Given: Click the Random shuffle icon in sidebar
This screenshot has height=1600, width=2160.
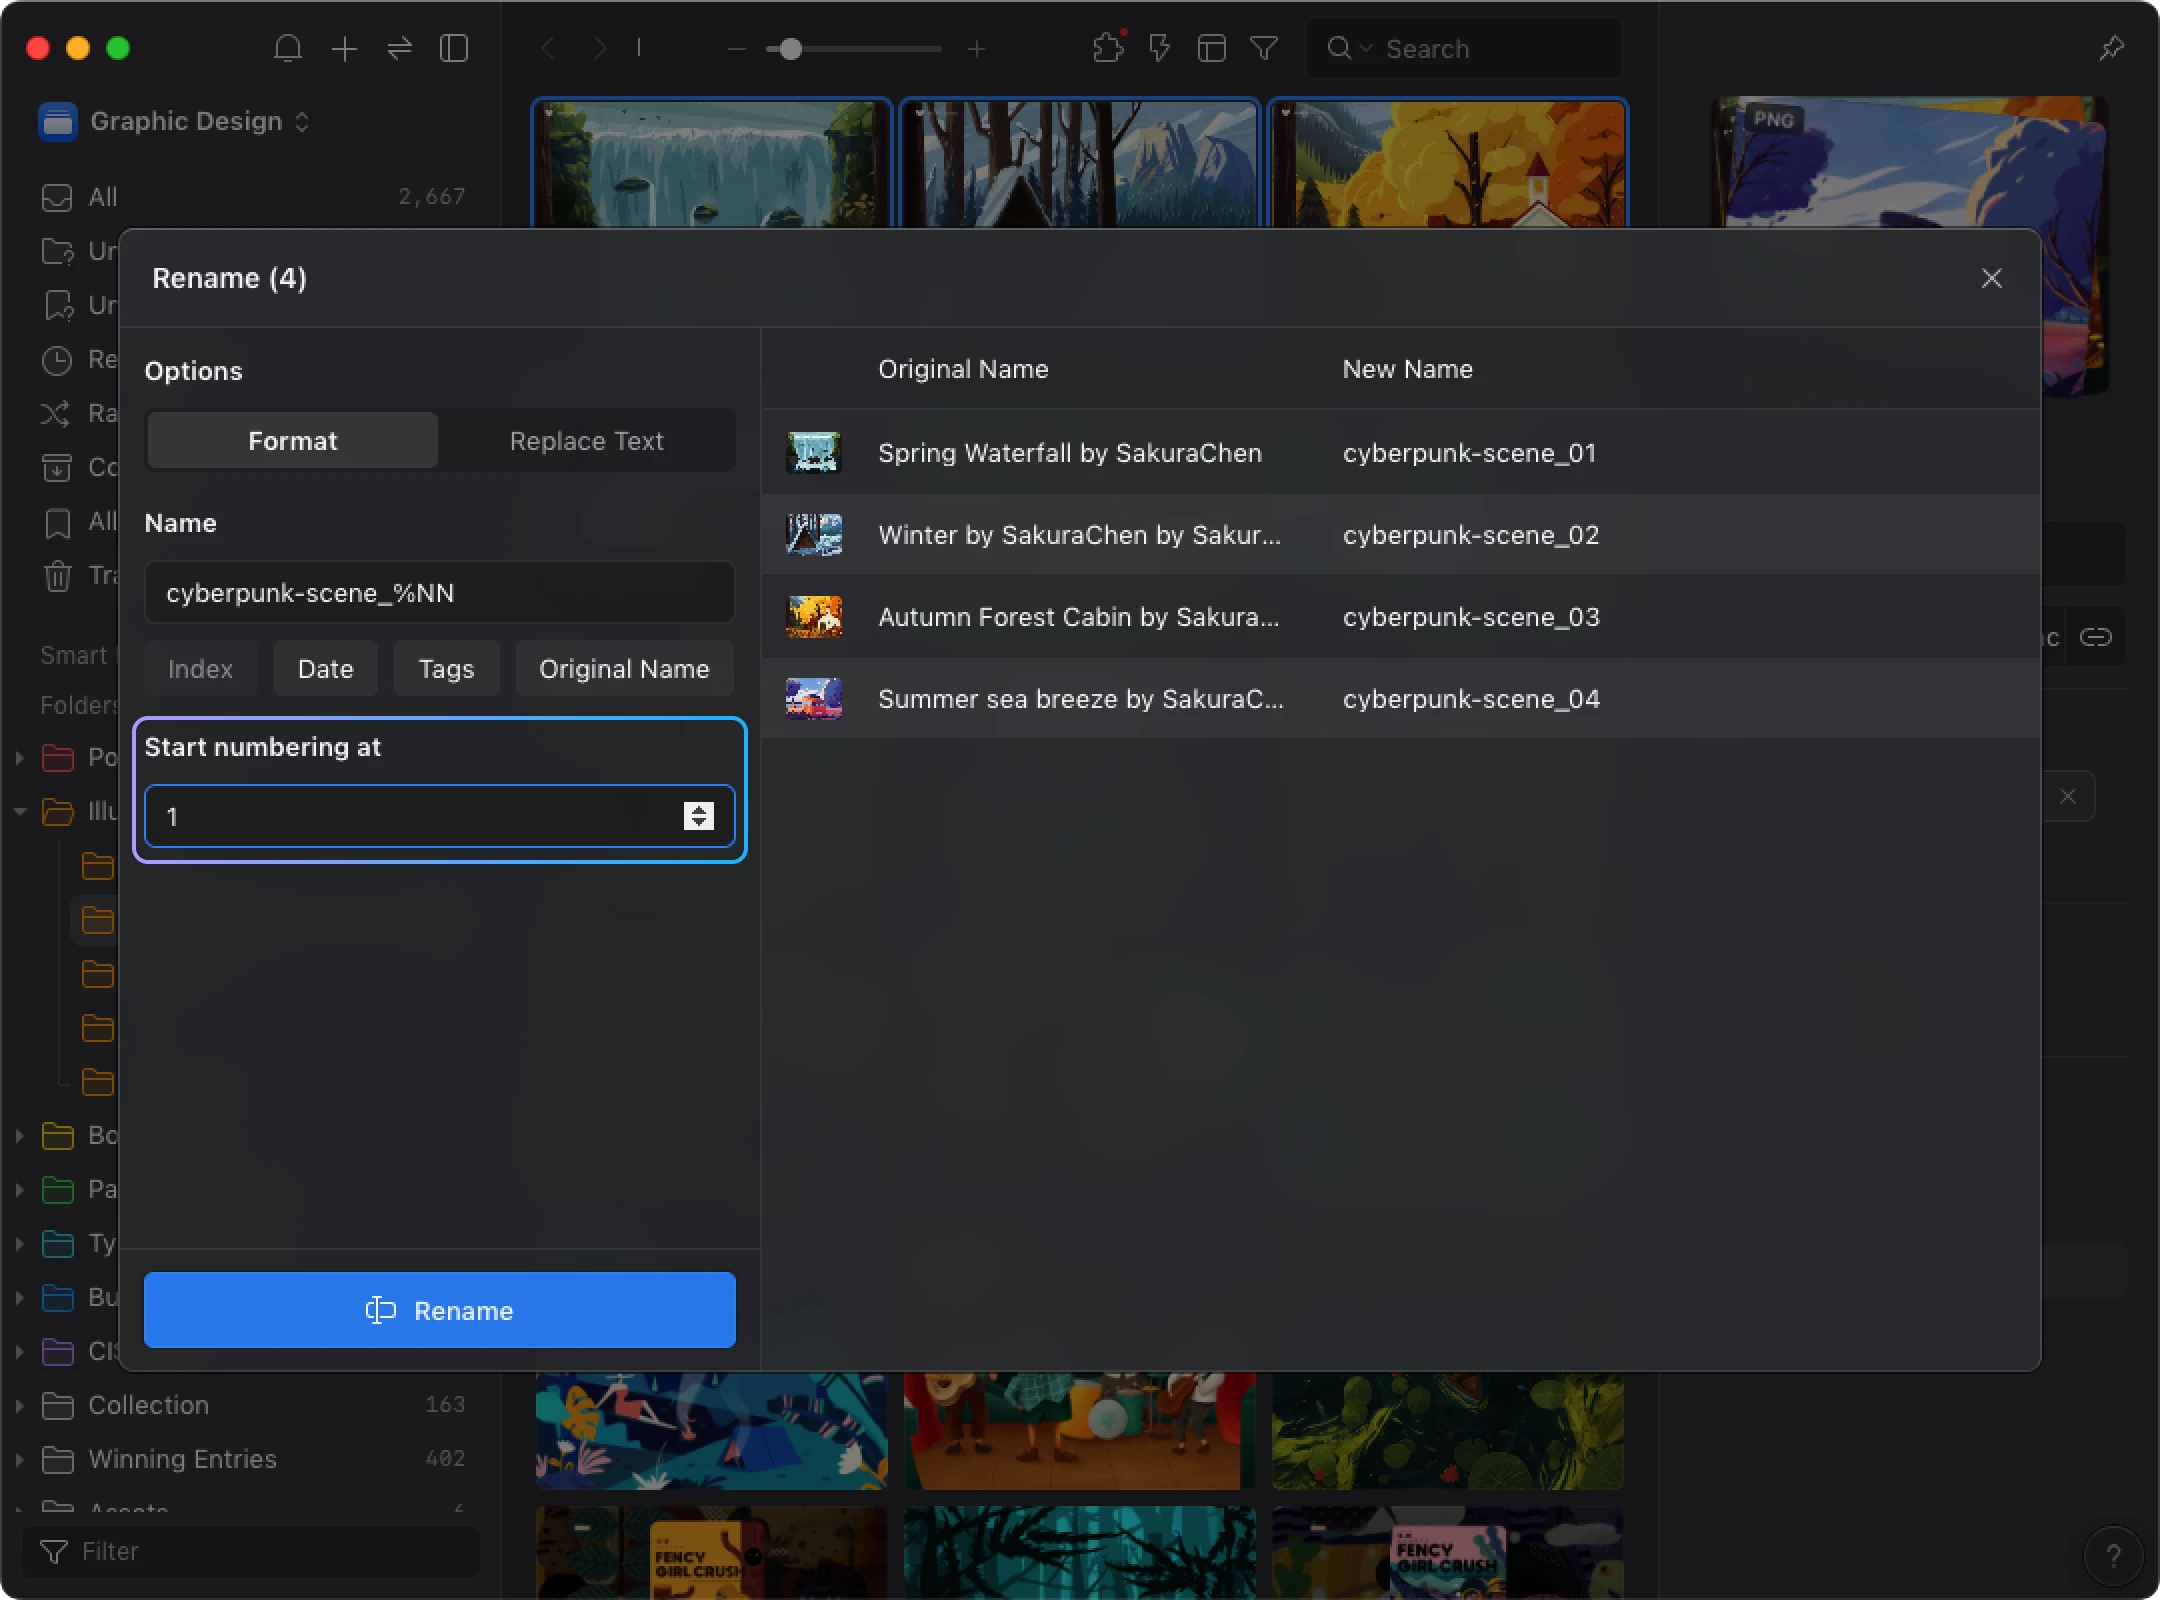Looking at the screenshot, I should [56, 413].
